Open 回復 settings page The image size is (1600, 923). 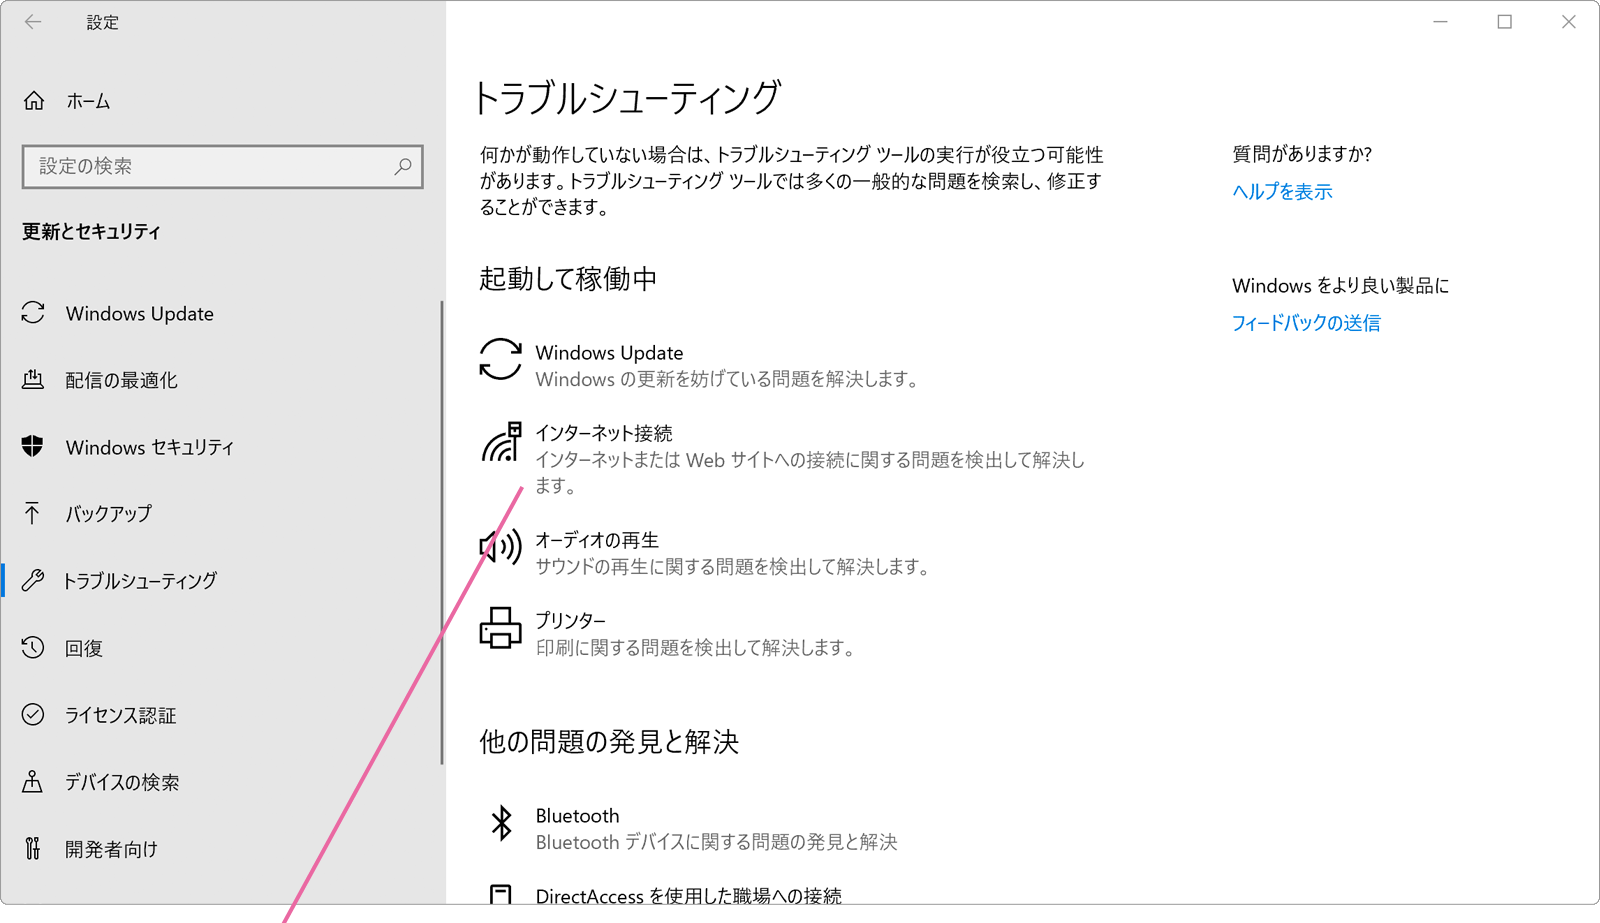pyautogui.click(x=84, y=648)
